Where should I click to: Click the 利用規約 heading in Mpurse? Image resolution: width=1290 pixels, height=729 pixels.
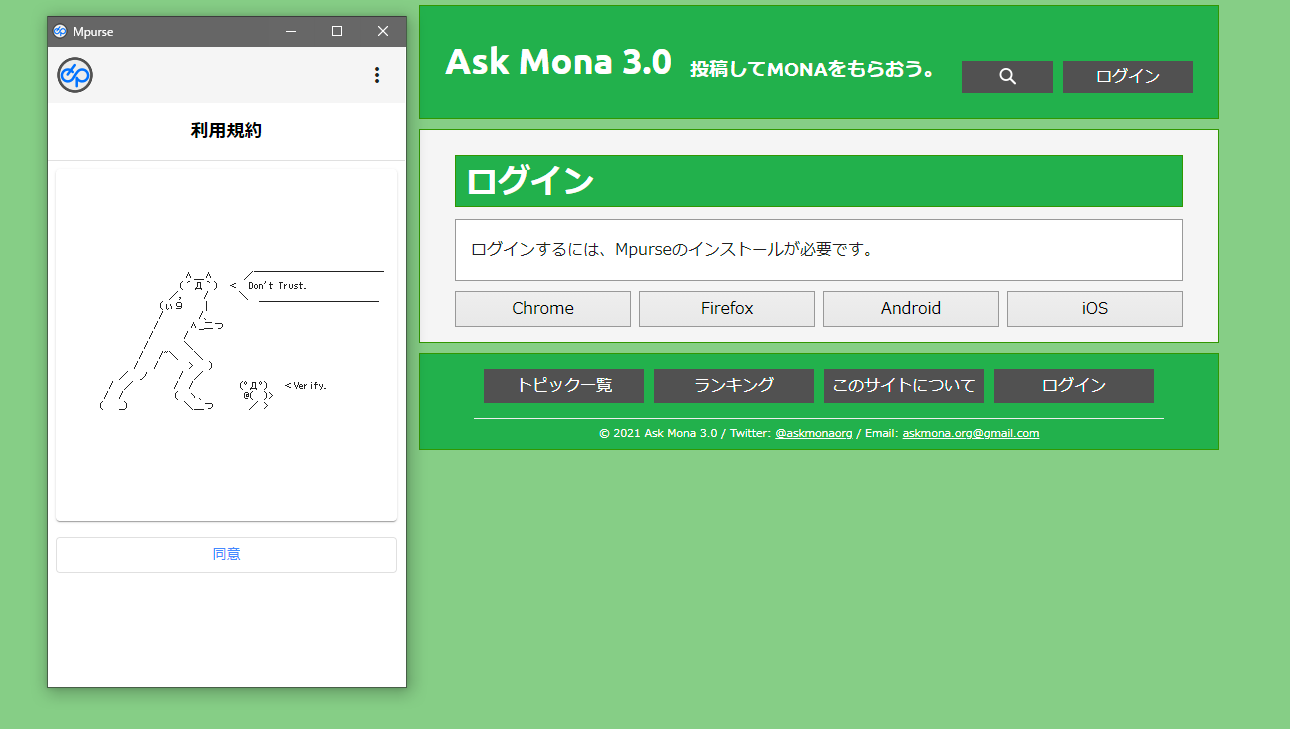click(226, 131)
